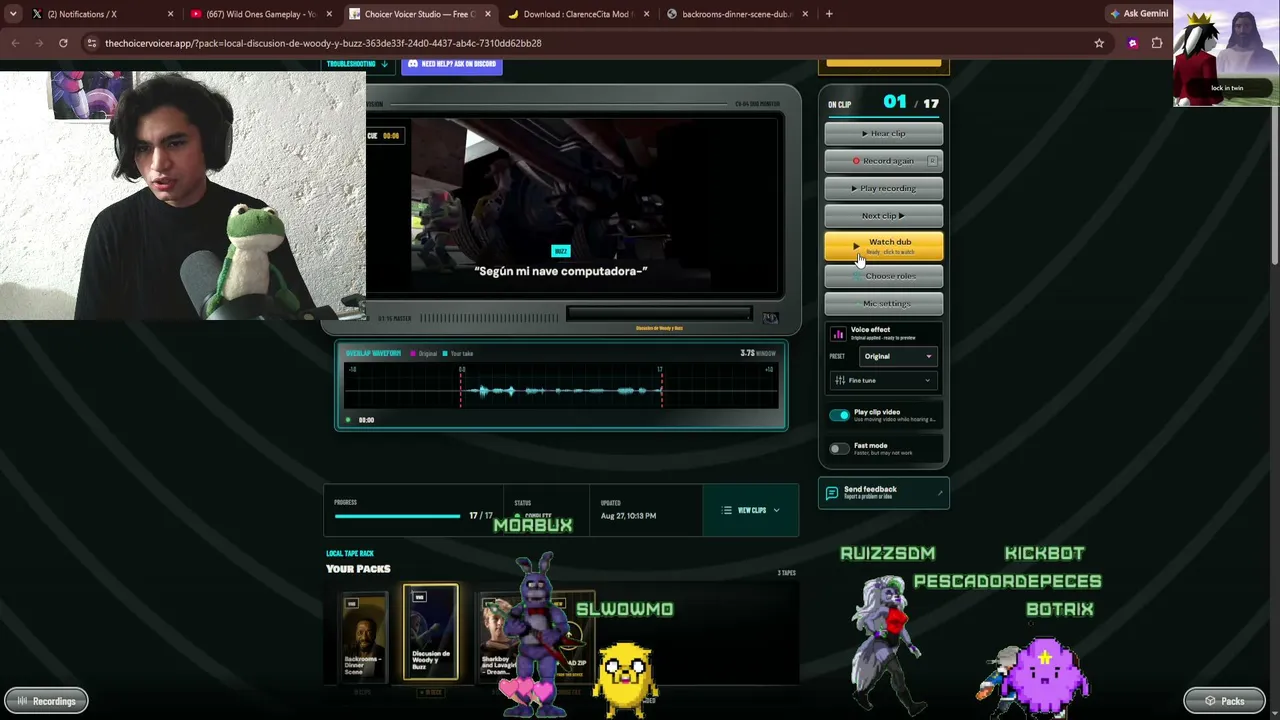This screenshot has height=720, width=1280.
Task: Click the Your Packs heading
Action: click(x=358, y=569)
